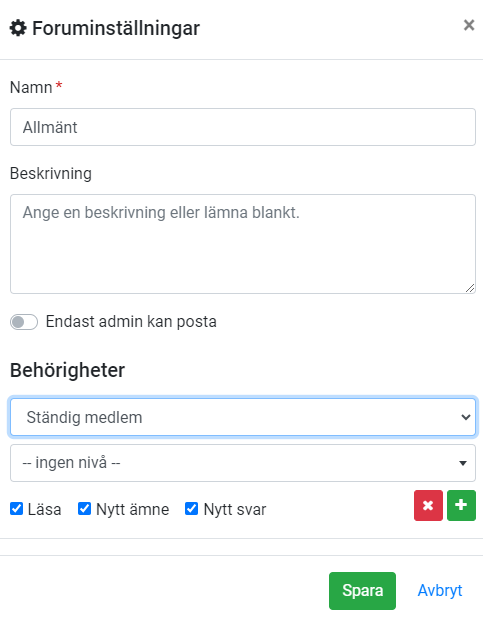Click the Endast admin kan posta label
This screenshot has width=483, height=623.
click(131, 322)
